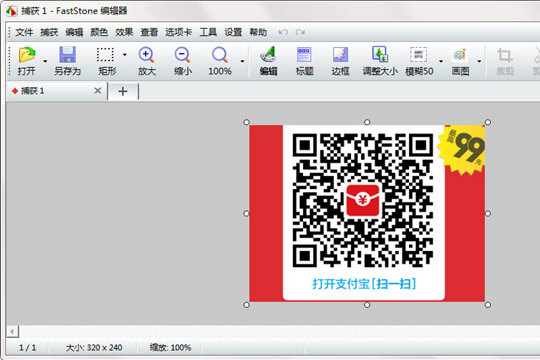Open the 捕获 menu
This screenshot has width=540, height=360.
pos(49,32)
